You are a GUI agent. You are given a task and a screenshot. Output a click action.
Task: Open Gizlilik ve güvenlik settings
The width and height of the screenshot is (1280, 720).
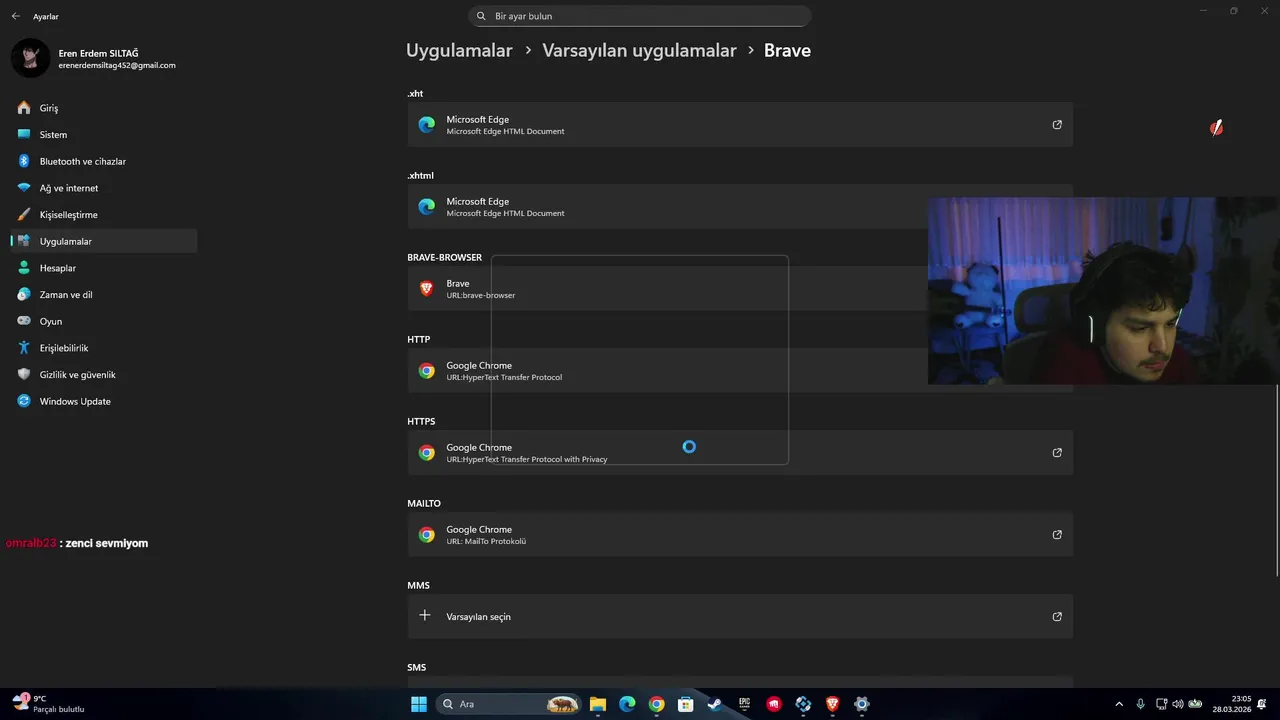click(x=104, y=375)
